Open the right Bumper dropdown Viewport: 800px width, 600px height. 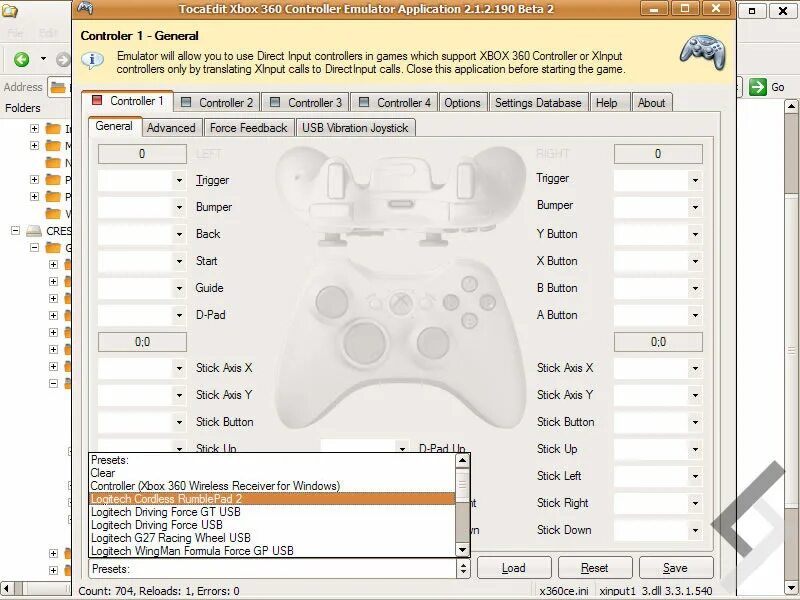(x=695, y=207)
